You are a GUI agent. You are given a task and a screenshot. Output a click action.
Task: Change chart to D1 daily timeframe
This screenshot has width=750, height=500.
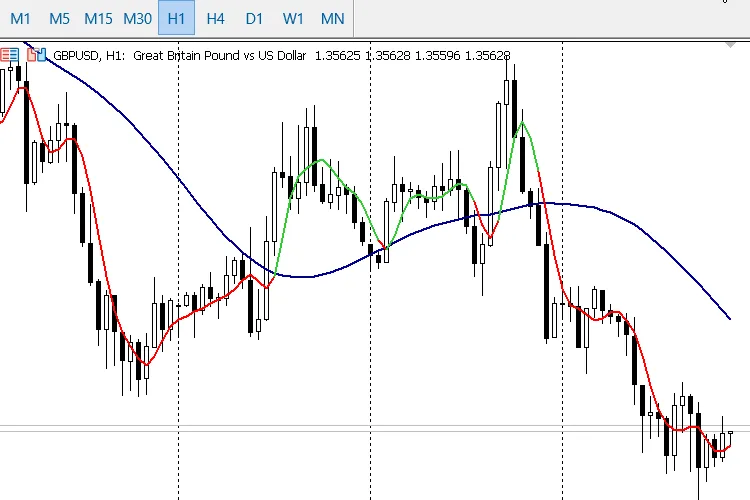tap(254, 19)
